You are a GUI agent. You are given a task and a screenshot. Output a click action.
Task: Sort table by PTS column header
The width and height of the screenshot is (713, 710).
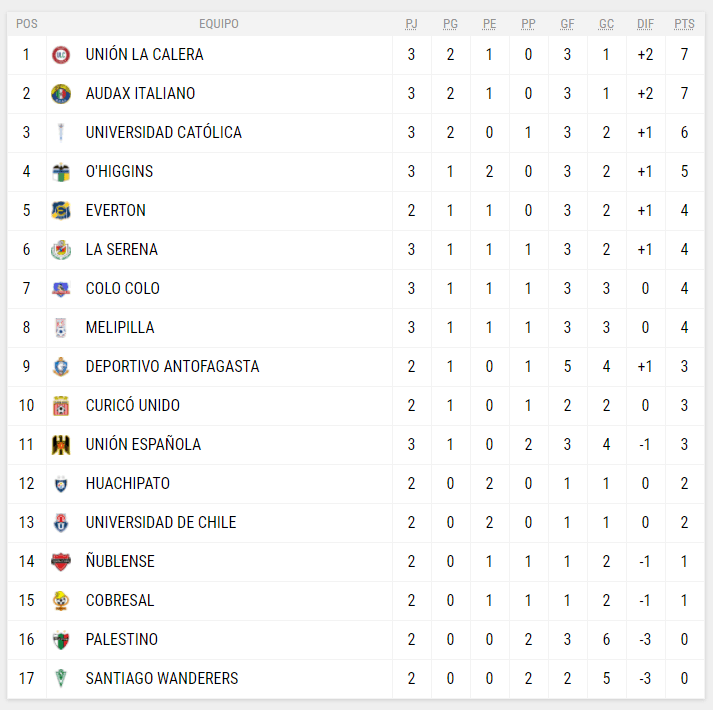tap(684, 24)
